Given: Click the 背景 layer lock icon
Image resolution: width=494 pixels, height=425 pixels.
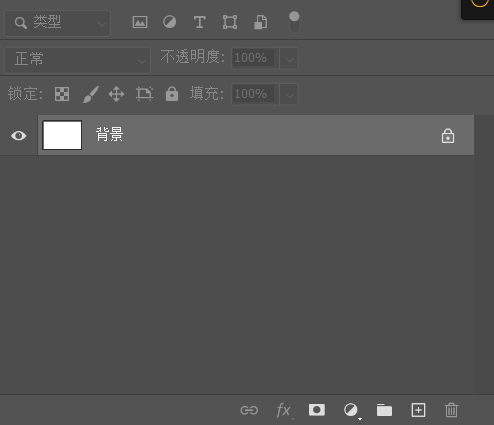Looking at the screenshot, I should point(448,136).
